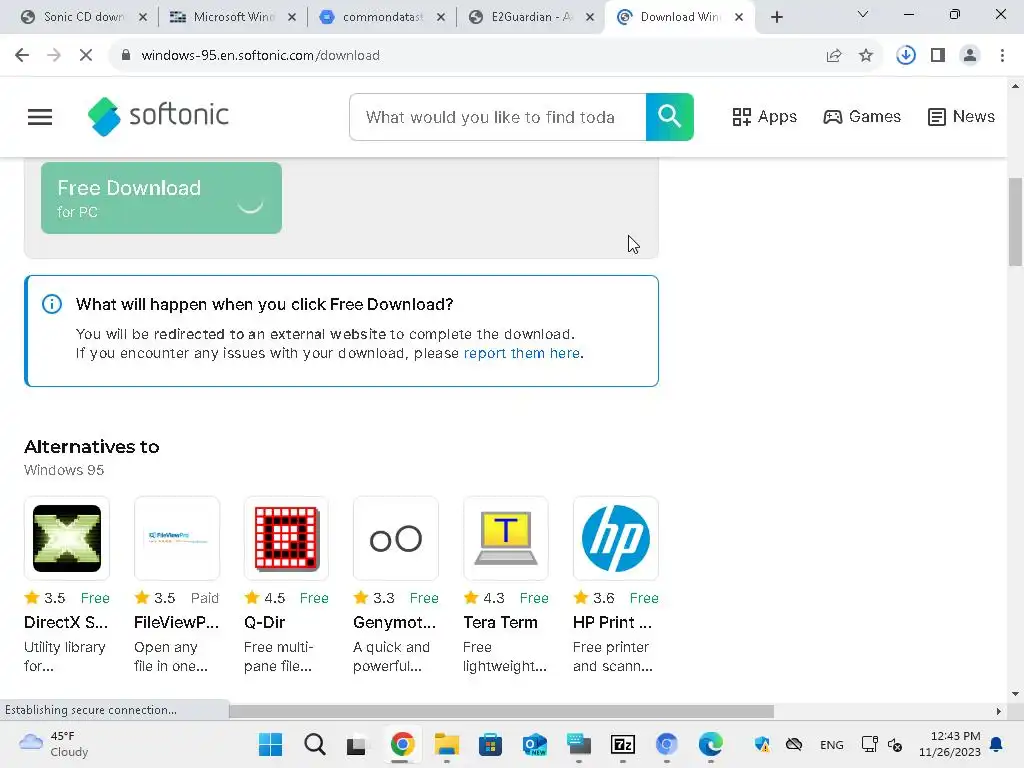Open Windows Security tray icon
Viewport: 1024px width, 768px height.
[762, 744]
